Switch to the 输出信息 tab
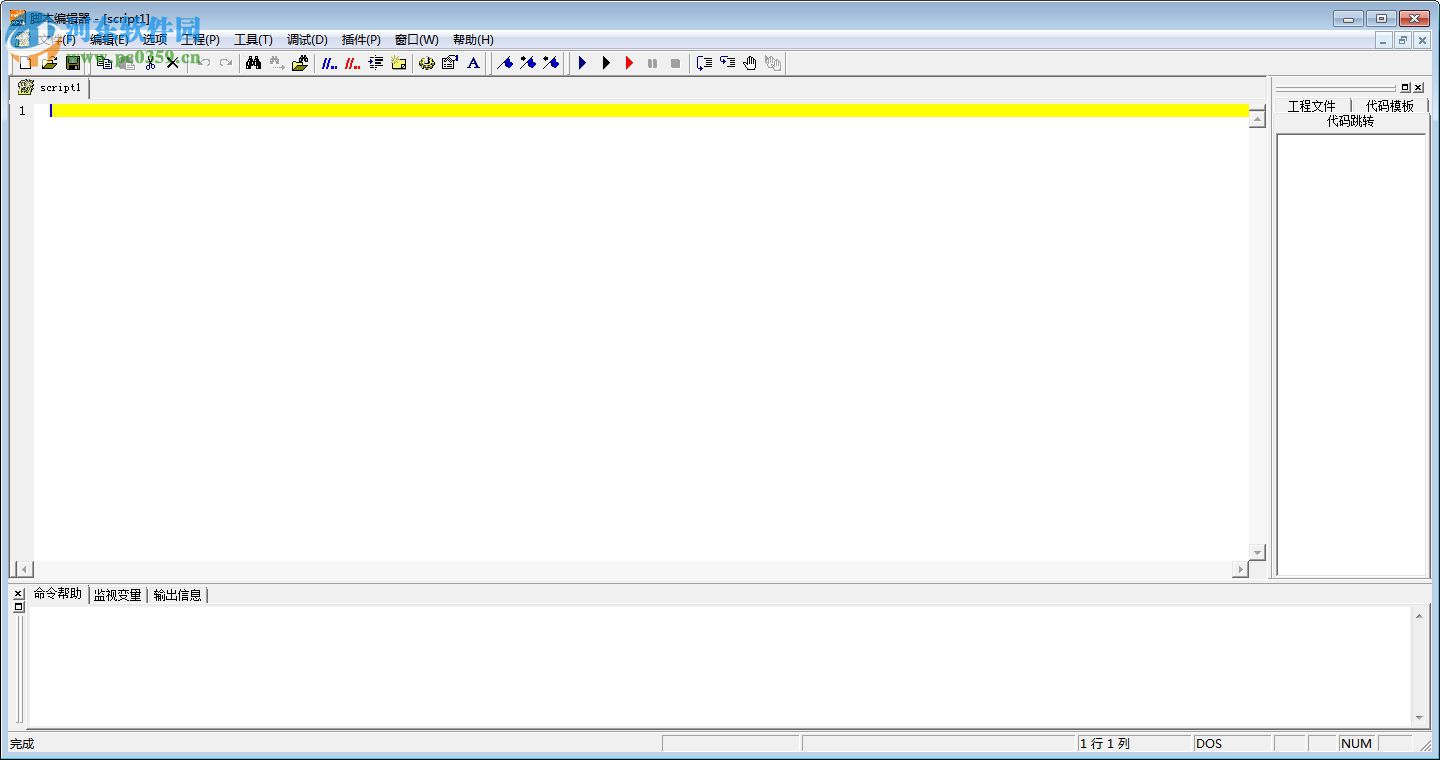This screenshot has height=760, width=1440. [178, 595]
